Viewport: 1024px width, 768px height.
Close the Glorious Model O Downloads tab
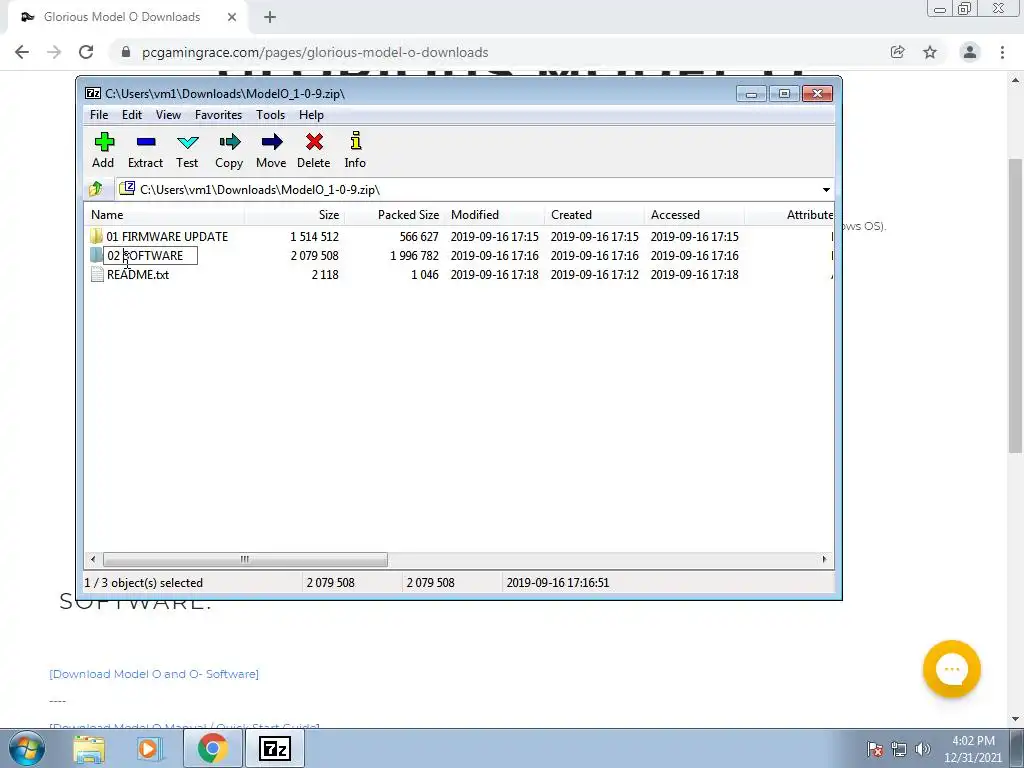(x=232, y=17)
